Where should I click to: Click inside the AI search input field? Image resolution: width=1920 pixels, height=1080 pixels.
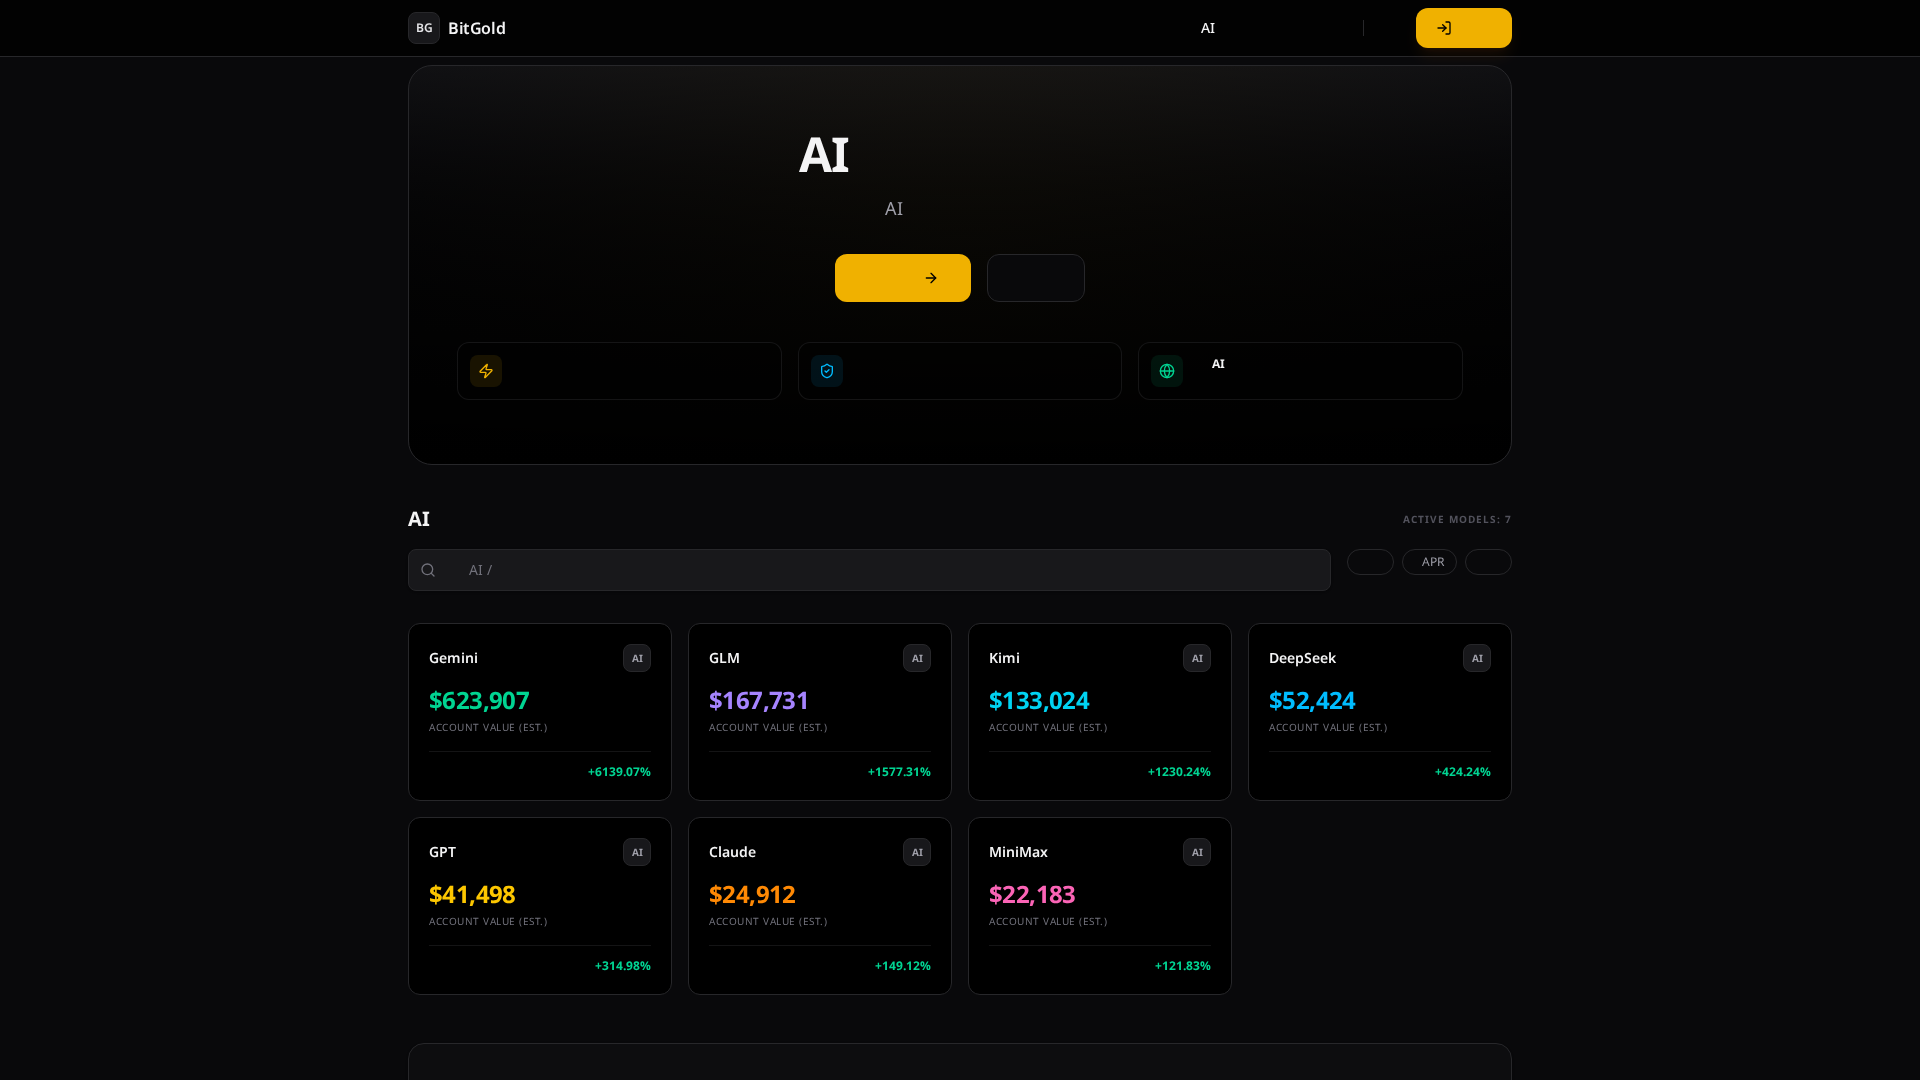(869, 570)
